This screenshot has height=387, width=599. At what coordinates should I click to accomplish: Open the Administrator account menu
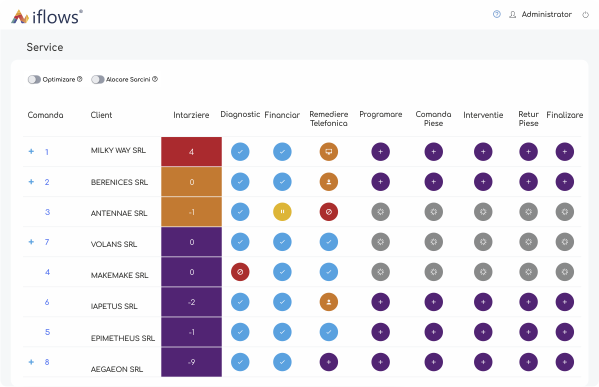click(x=546, y=15)
